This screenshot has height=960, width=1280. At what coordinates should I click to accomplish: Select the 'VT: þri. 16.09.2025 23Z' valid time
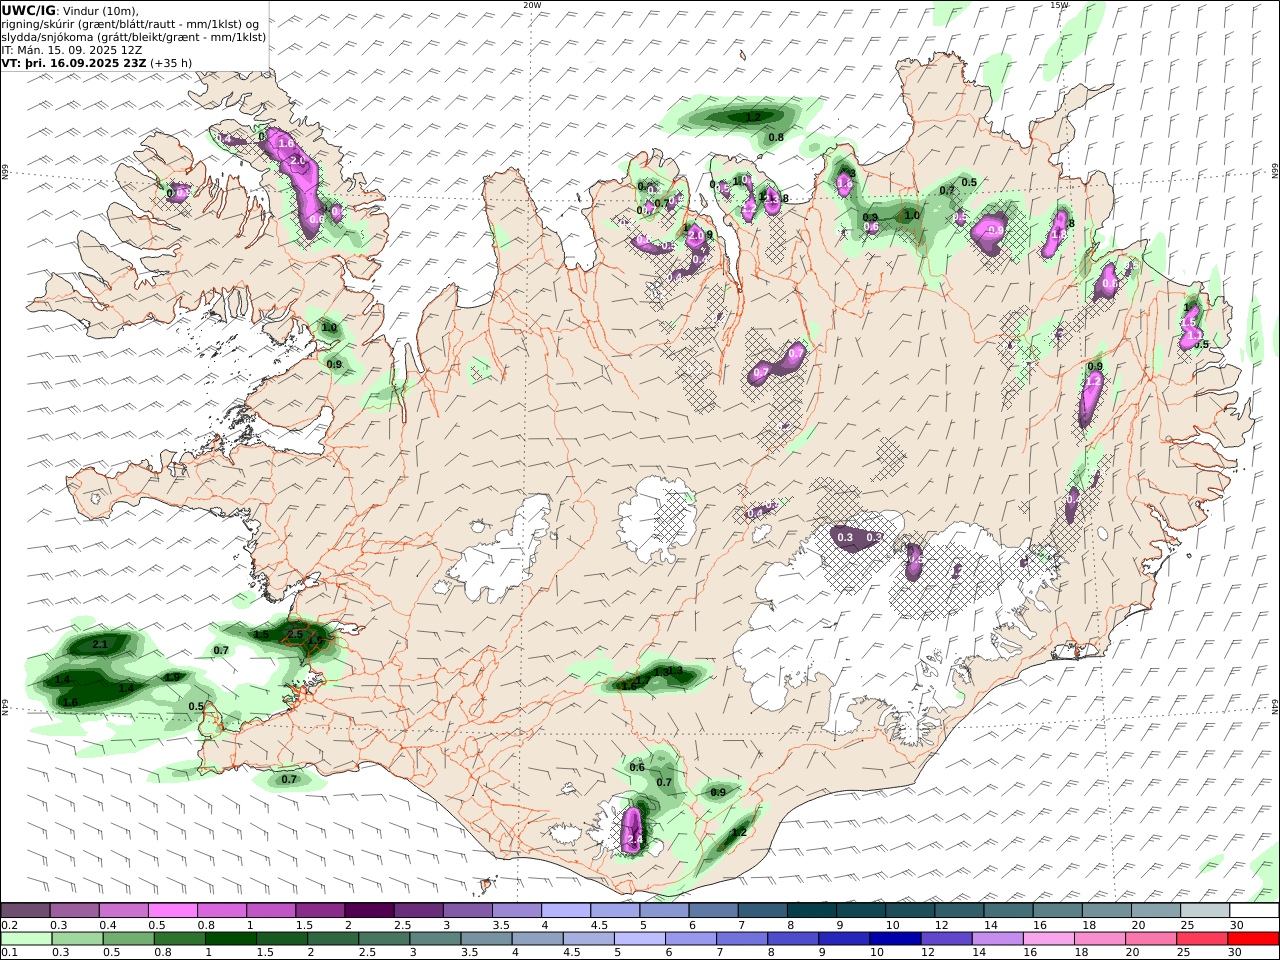pyautogui.click(x=74, y=63)
